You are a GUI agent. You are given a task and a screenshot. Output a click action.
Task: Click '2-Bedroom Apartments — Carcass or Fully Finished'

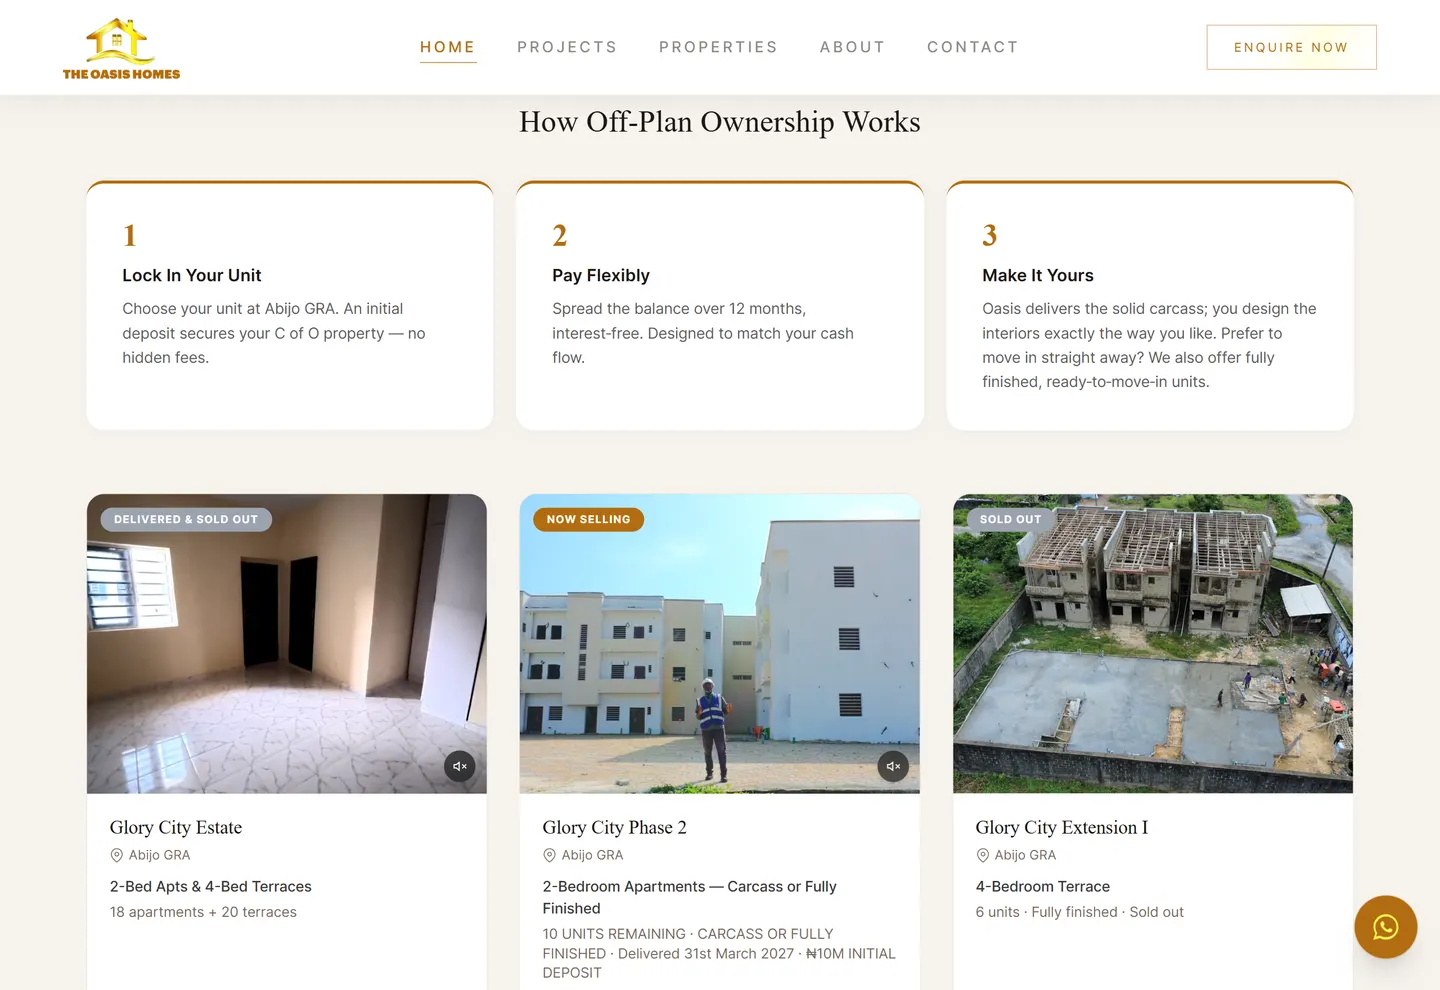tap(690, 897)
